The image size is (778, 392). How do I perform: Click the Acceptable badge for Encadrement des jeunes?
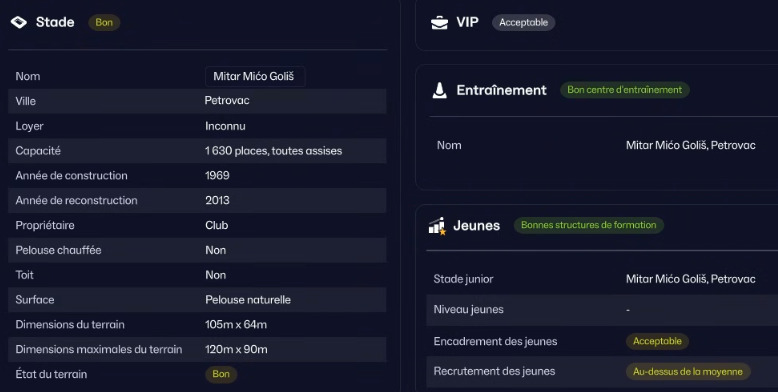coord(657,341)
